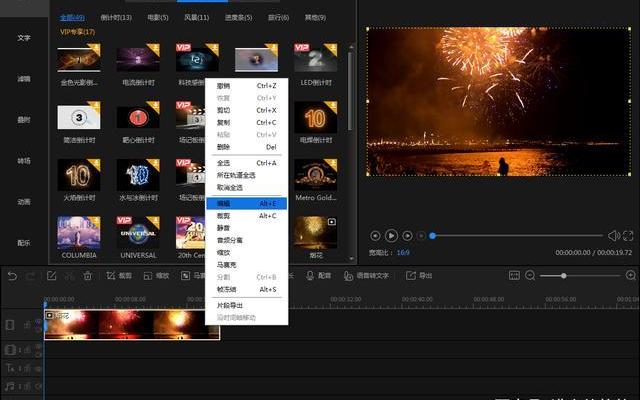Toggle lock on the main video track
This screenshot has width=640, height=400.
click(27, 325)
